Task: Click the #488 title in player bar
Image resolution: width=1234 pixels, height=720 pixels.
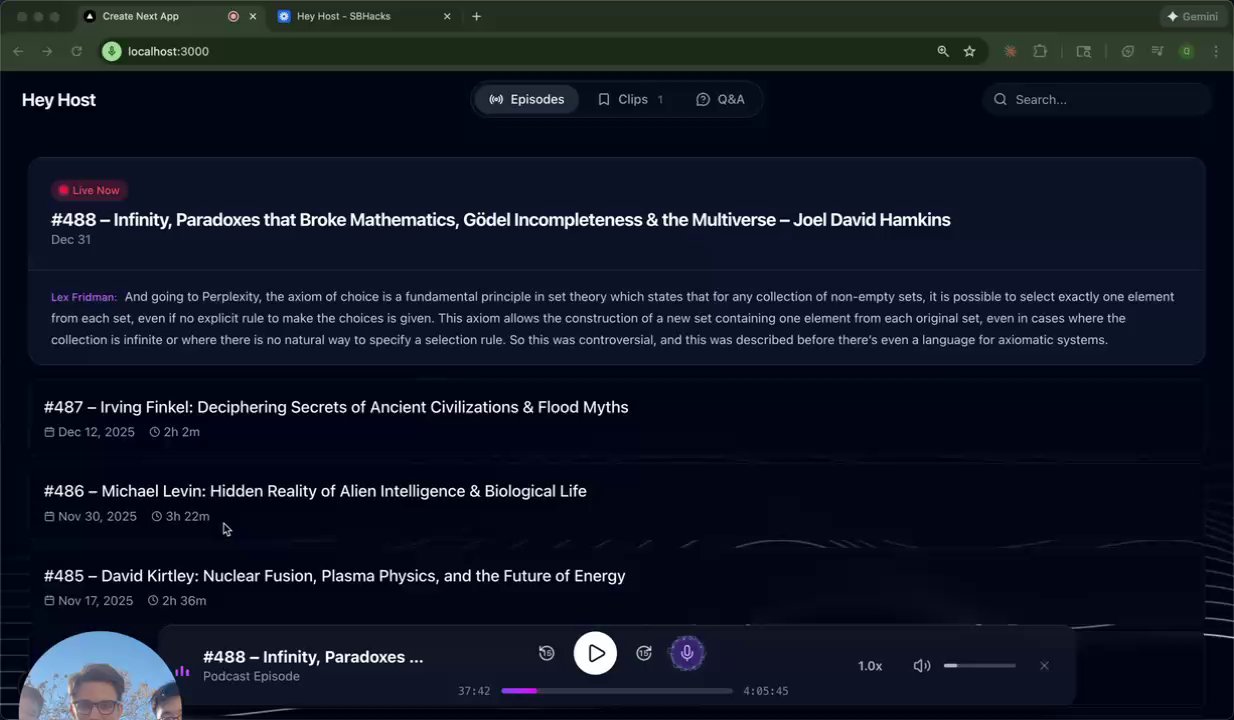Action: (313, 657)
